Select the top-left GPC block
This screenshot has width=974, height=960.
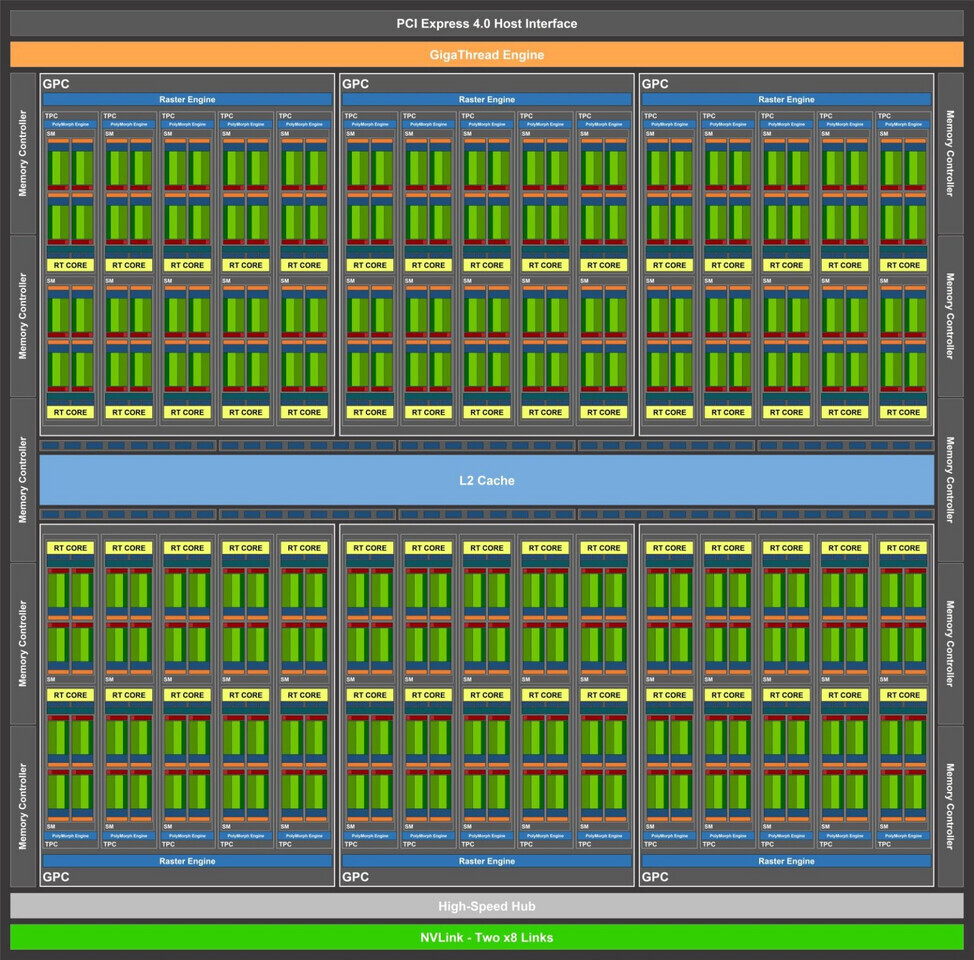coord(57,84)
